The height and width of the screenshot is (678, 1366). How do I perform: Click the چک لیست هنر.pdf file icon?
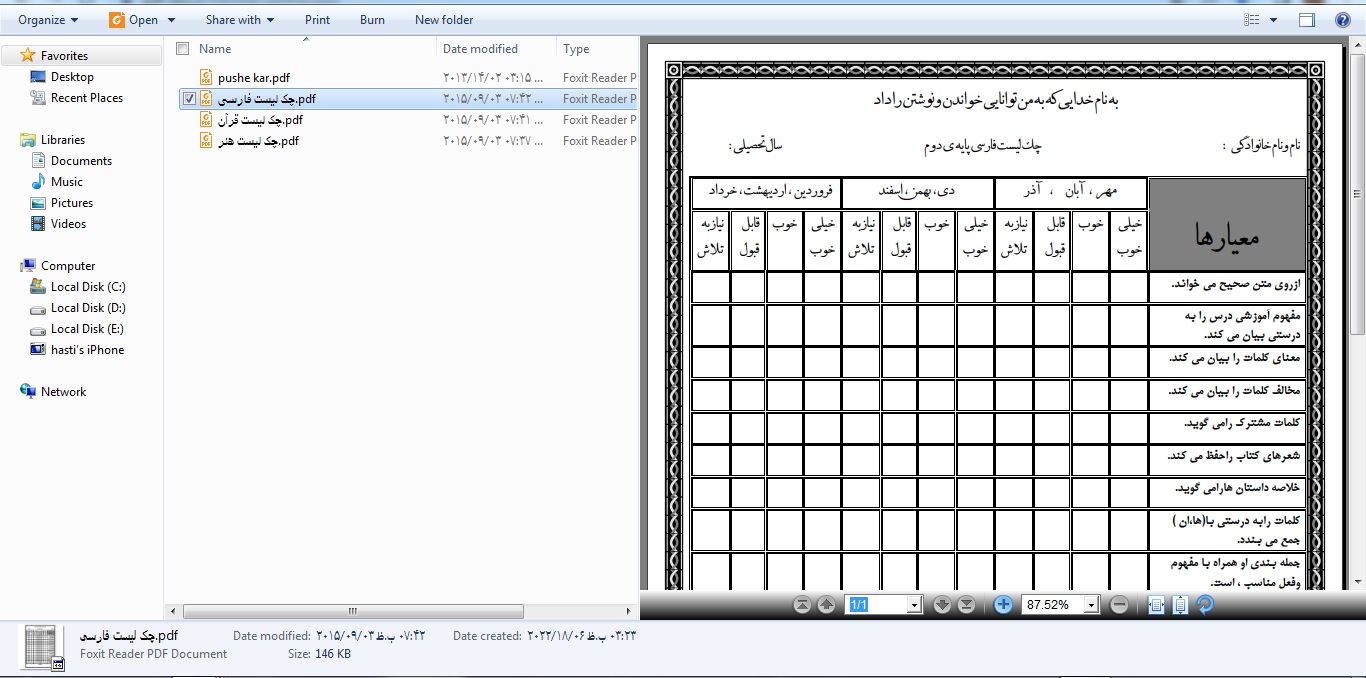coord(206,140)
